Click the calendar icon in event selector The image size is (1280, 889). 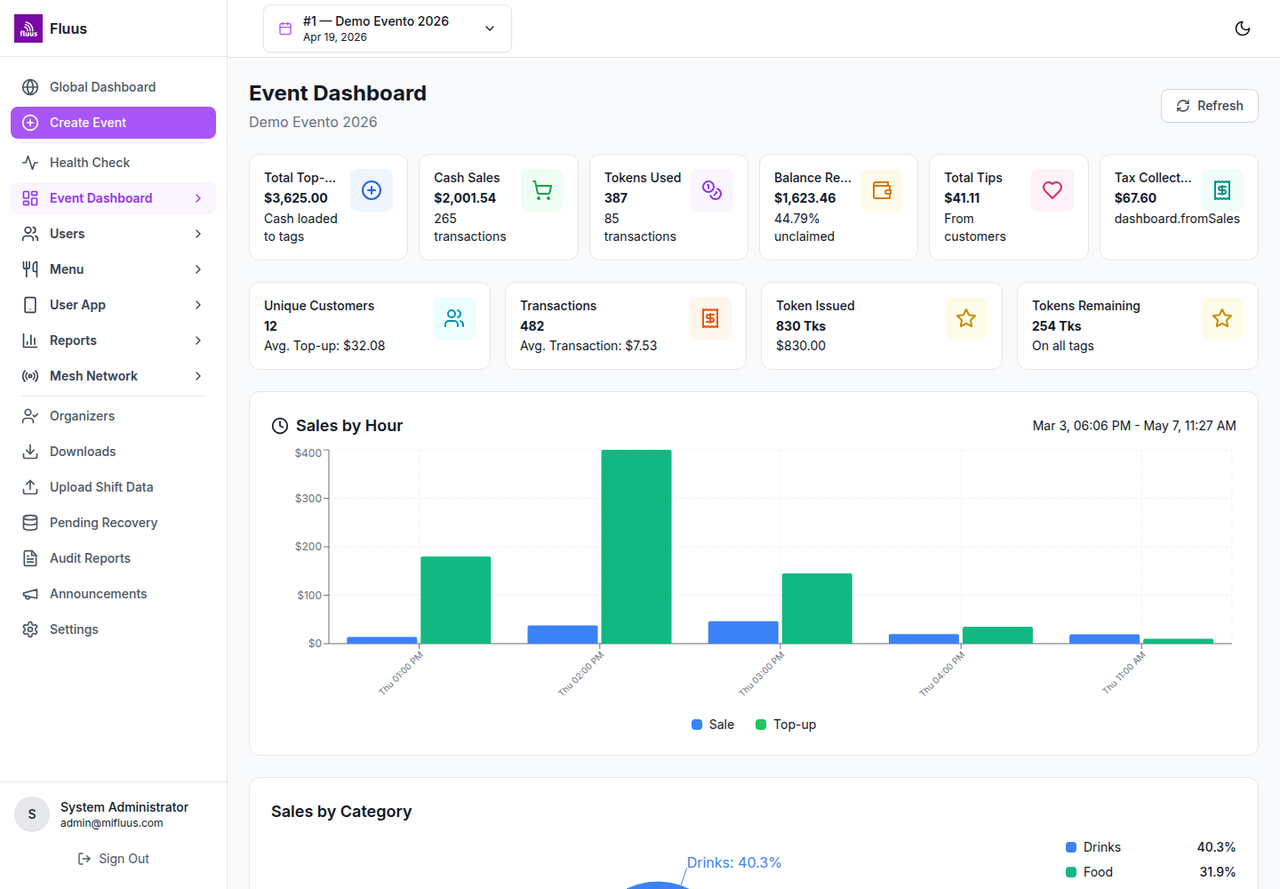coord(285,28)
